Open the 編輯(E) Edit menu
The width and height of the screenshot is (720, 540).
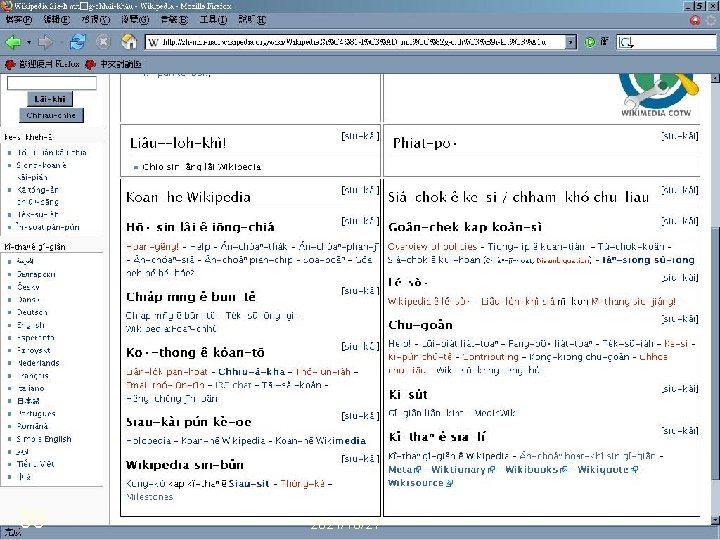click(57, 20)
